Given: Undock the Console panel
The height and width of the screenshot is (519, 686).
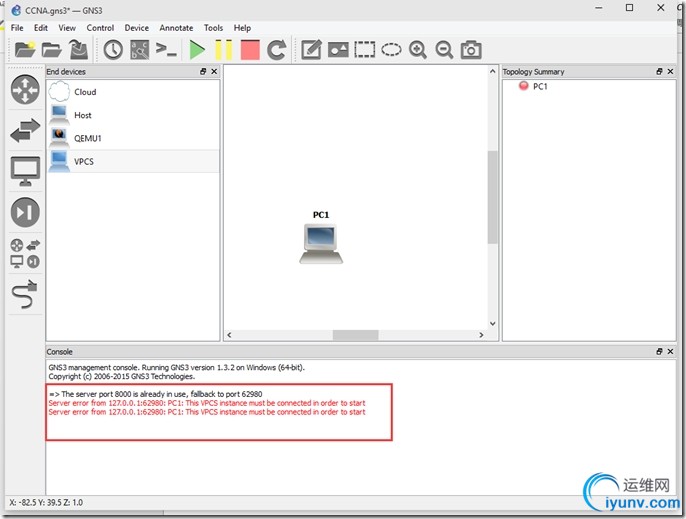Looking at the screenshot, I should 659,351.
